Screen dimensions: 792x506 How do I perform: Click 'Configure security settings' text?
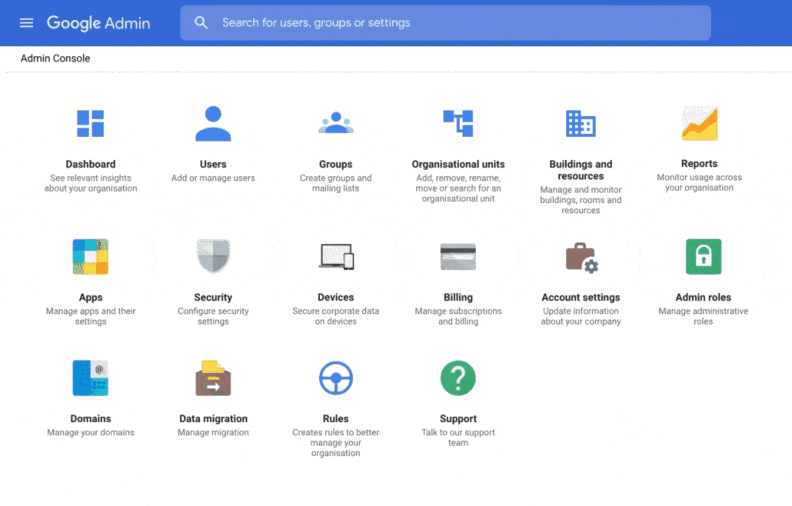213,317
